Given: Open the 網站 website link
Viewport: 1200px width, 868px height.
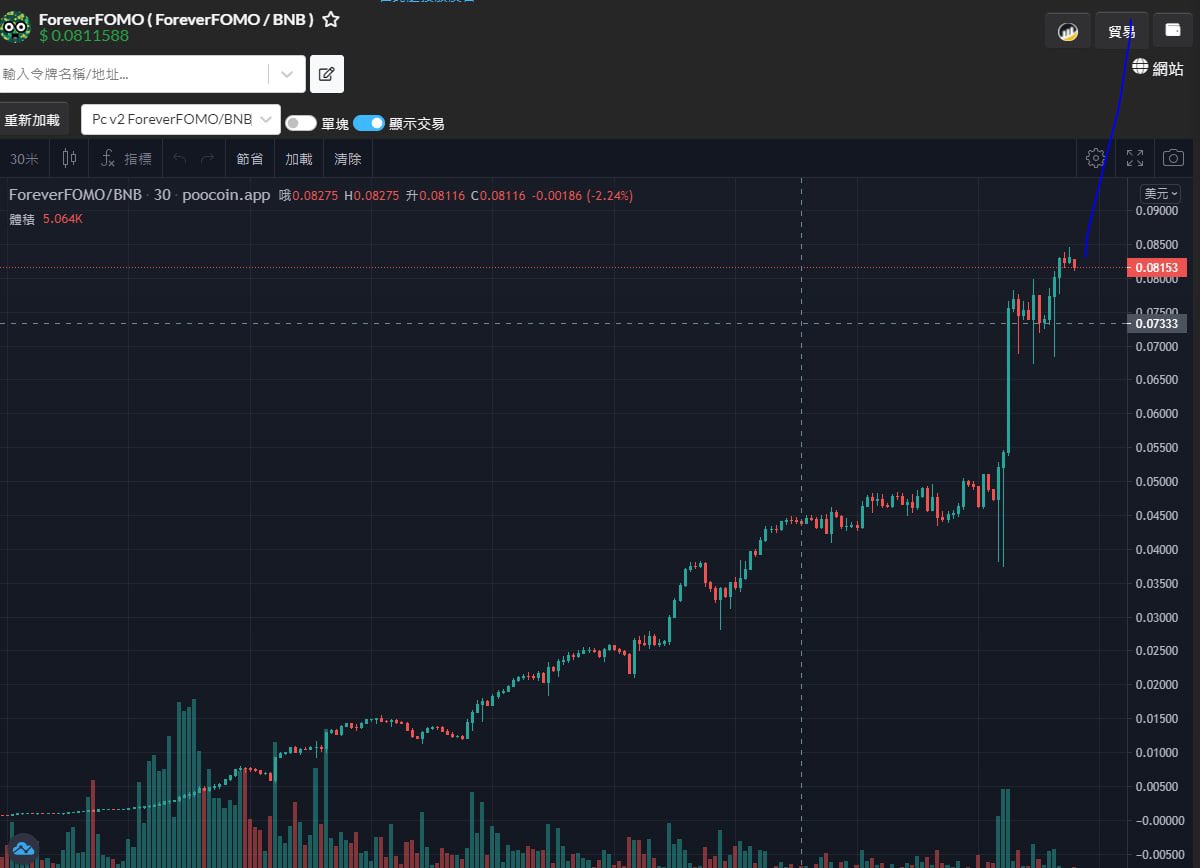Looking at the screenshot, I should point(1168,68).
